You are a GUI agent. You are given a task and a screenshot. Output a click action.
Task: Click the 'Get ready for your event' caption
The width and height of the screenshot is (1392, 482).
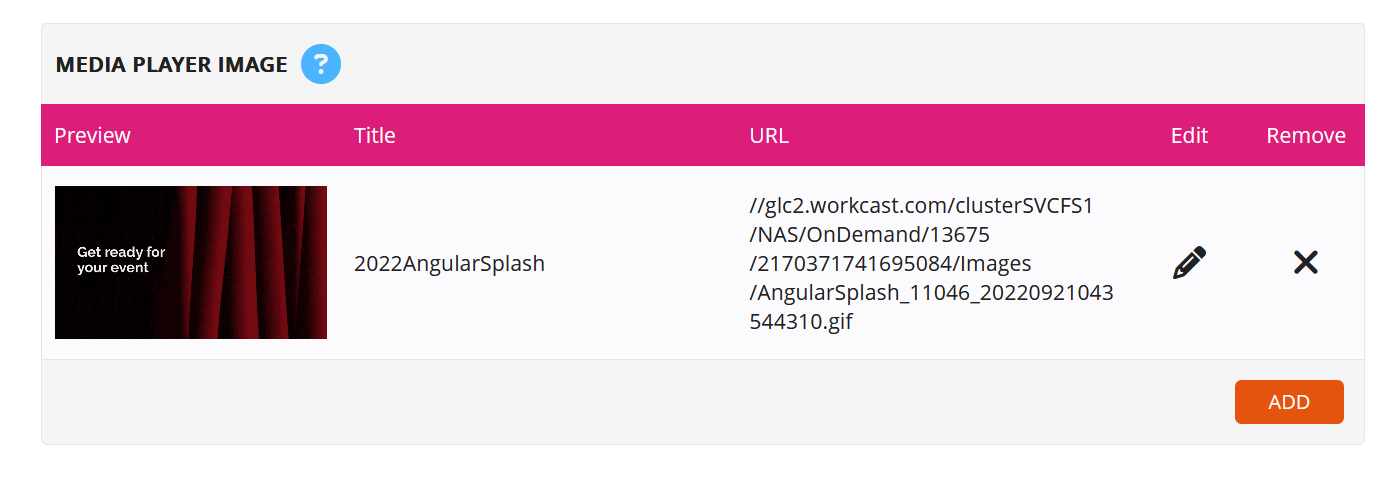(121, 260)
